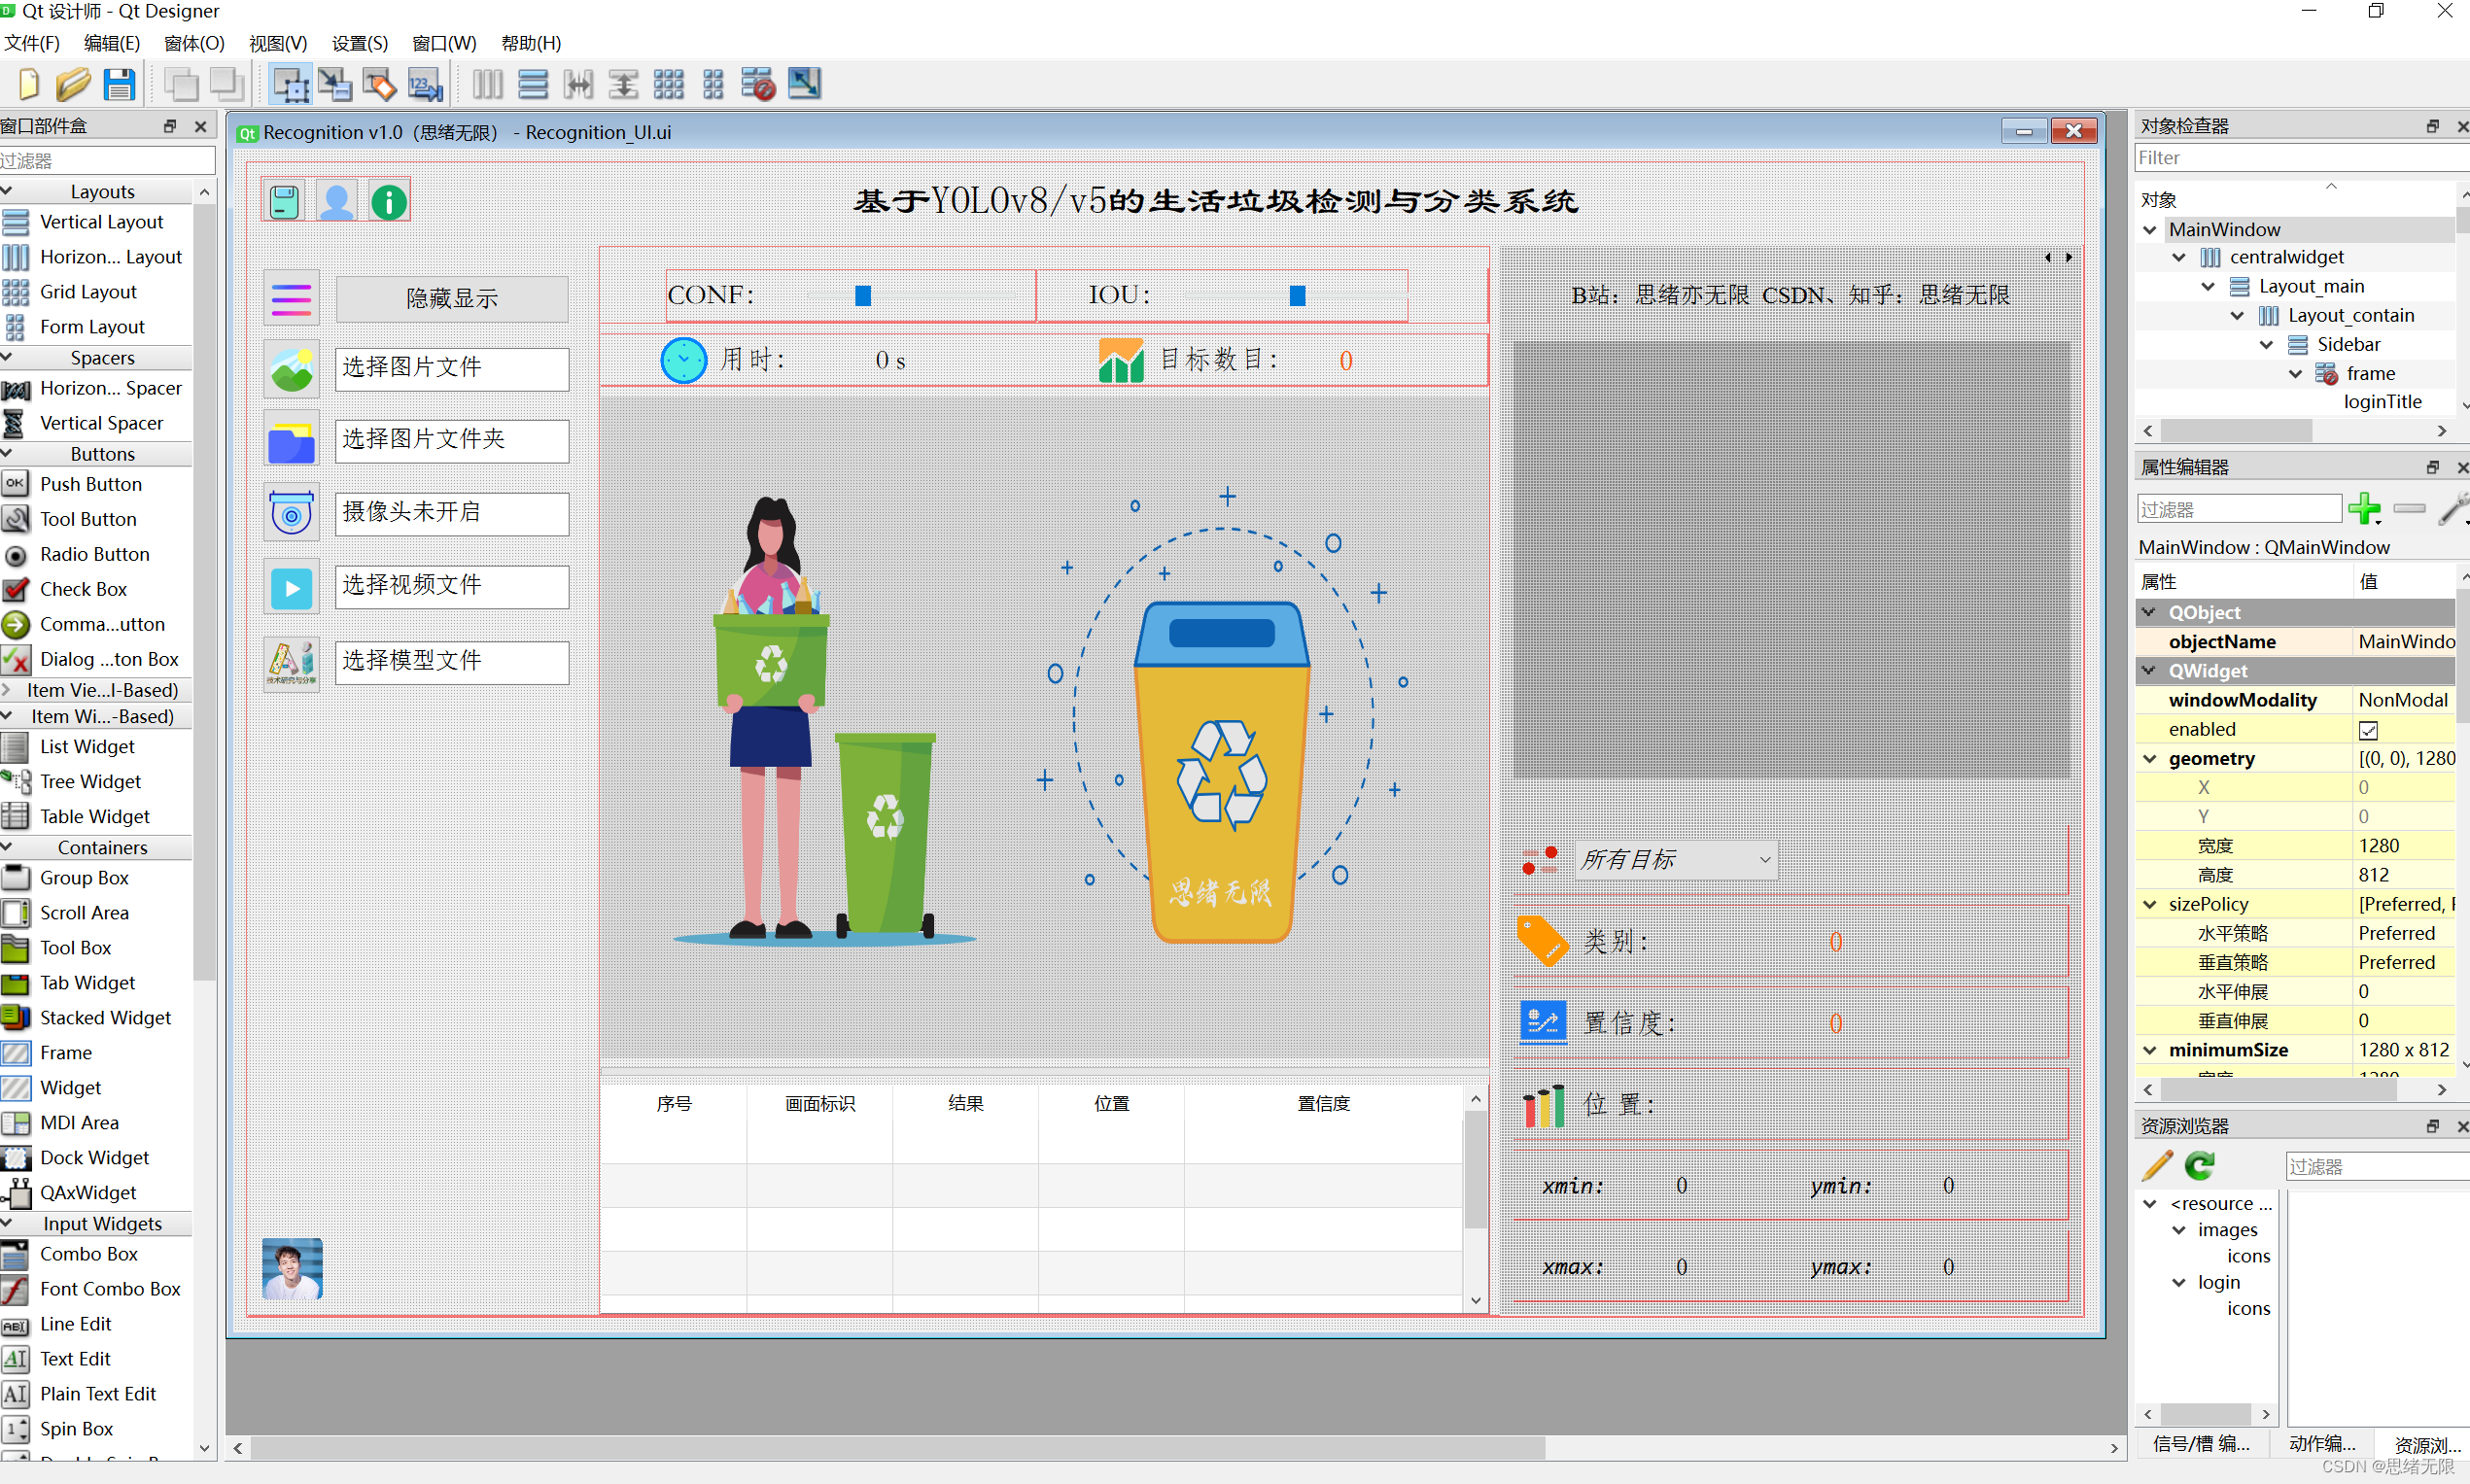This screenshot has height=1484, width=2470.
Task: Apply grid layout from toolbar
Action: click(x=668, y=84)
